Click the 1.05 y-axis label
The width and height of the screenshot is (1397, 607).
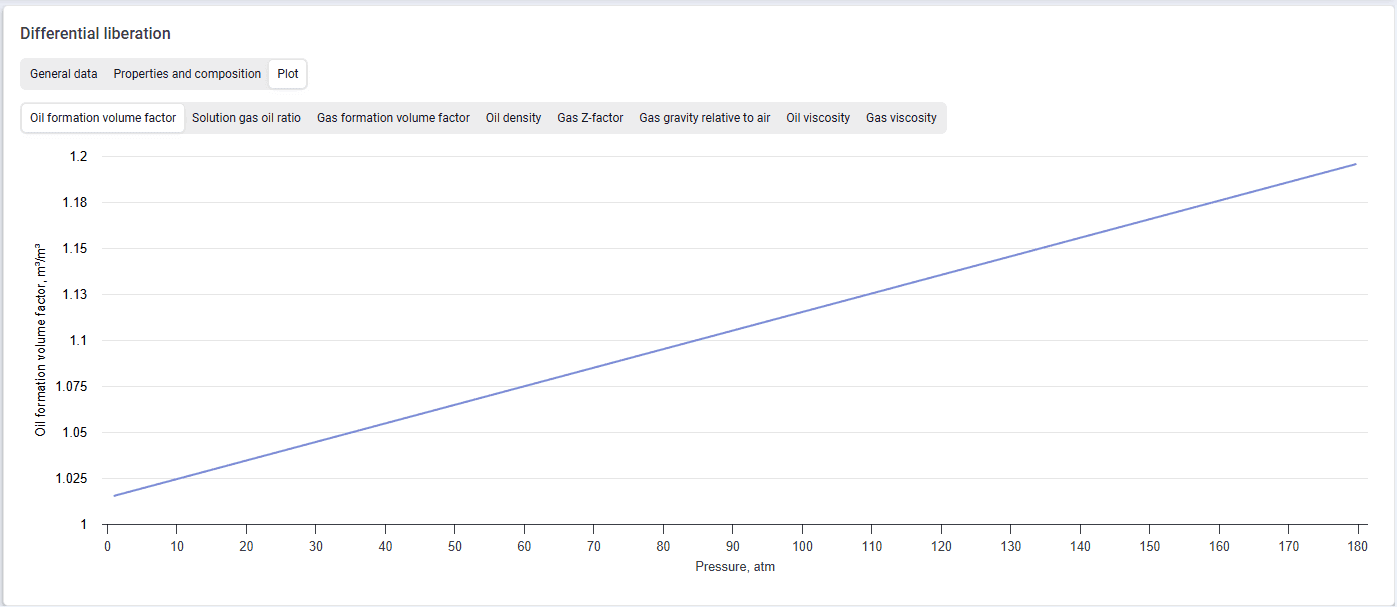76,433
